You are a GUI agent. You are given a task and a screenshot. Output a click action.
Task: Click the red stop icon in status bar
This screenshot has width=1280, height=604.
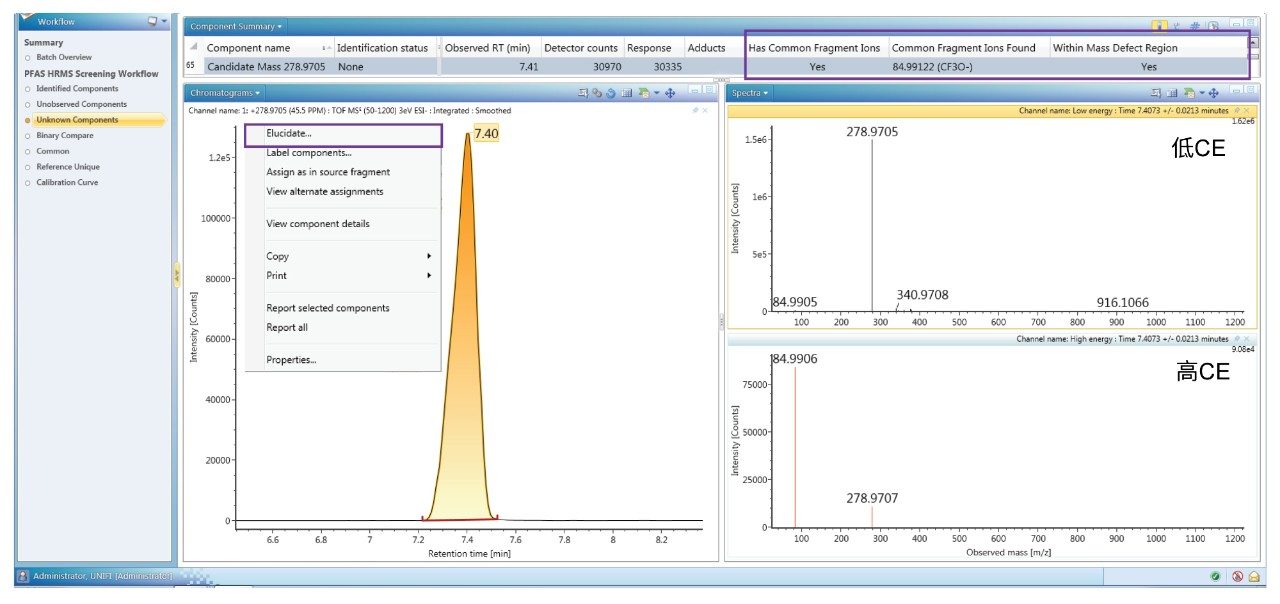point(1237,577)
